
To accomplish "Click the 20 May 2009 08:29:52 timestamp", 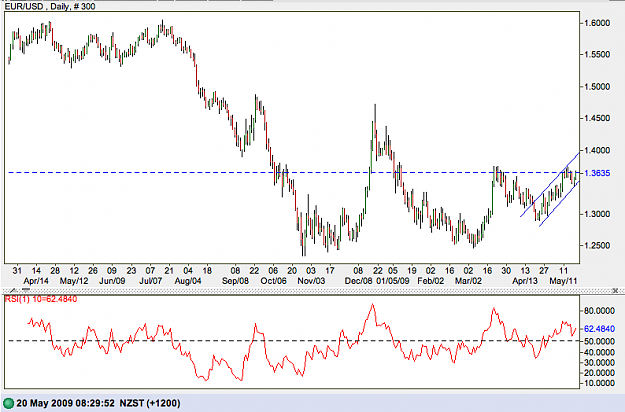I will (66, 403).
